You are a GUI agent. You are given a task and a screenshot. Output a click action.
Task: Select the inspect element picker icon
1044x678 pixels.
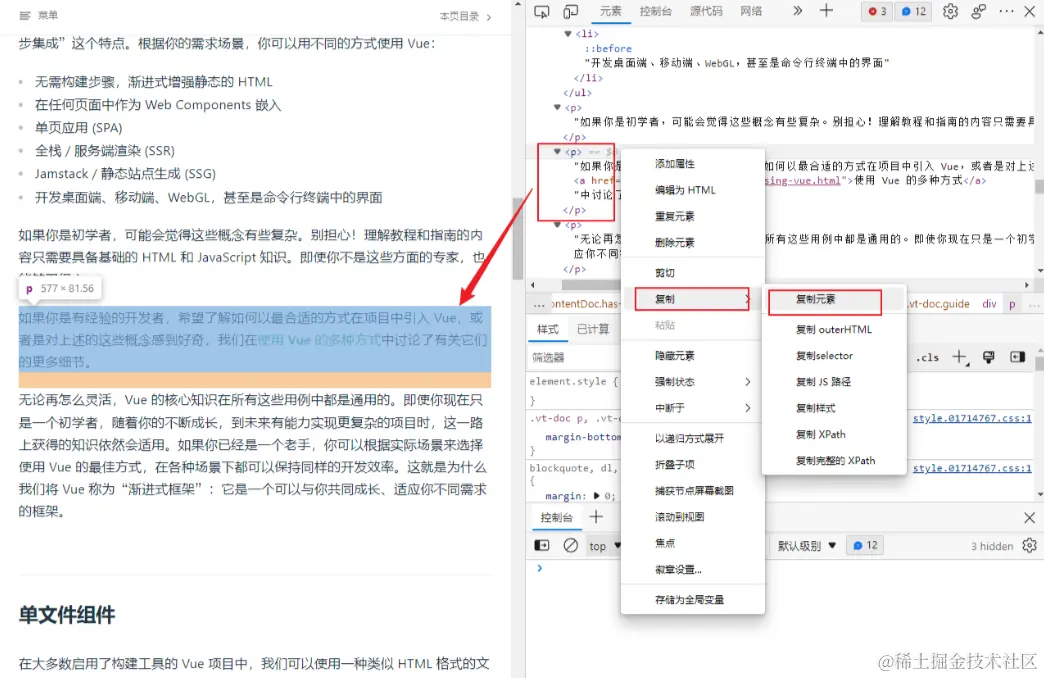[542, 11]
